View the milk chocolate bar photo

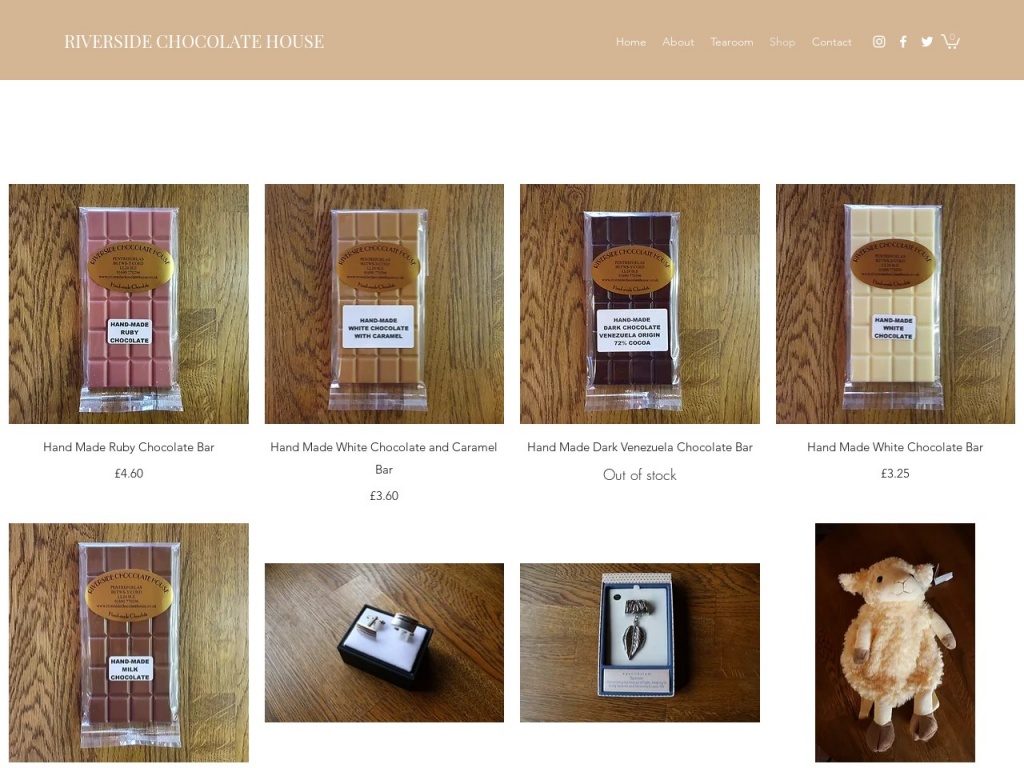pyautogui.click(x=129, y=643)
